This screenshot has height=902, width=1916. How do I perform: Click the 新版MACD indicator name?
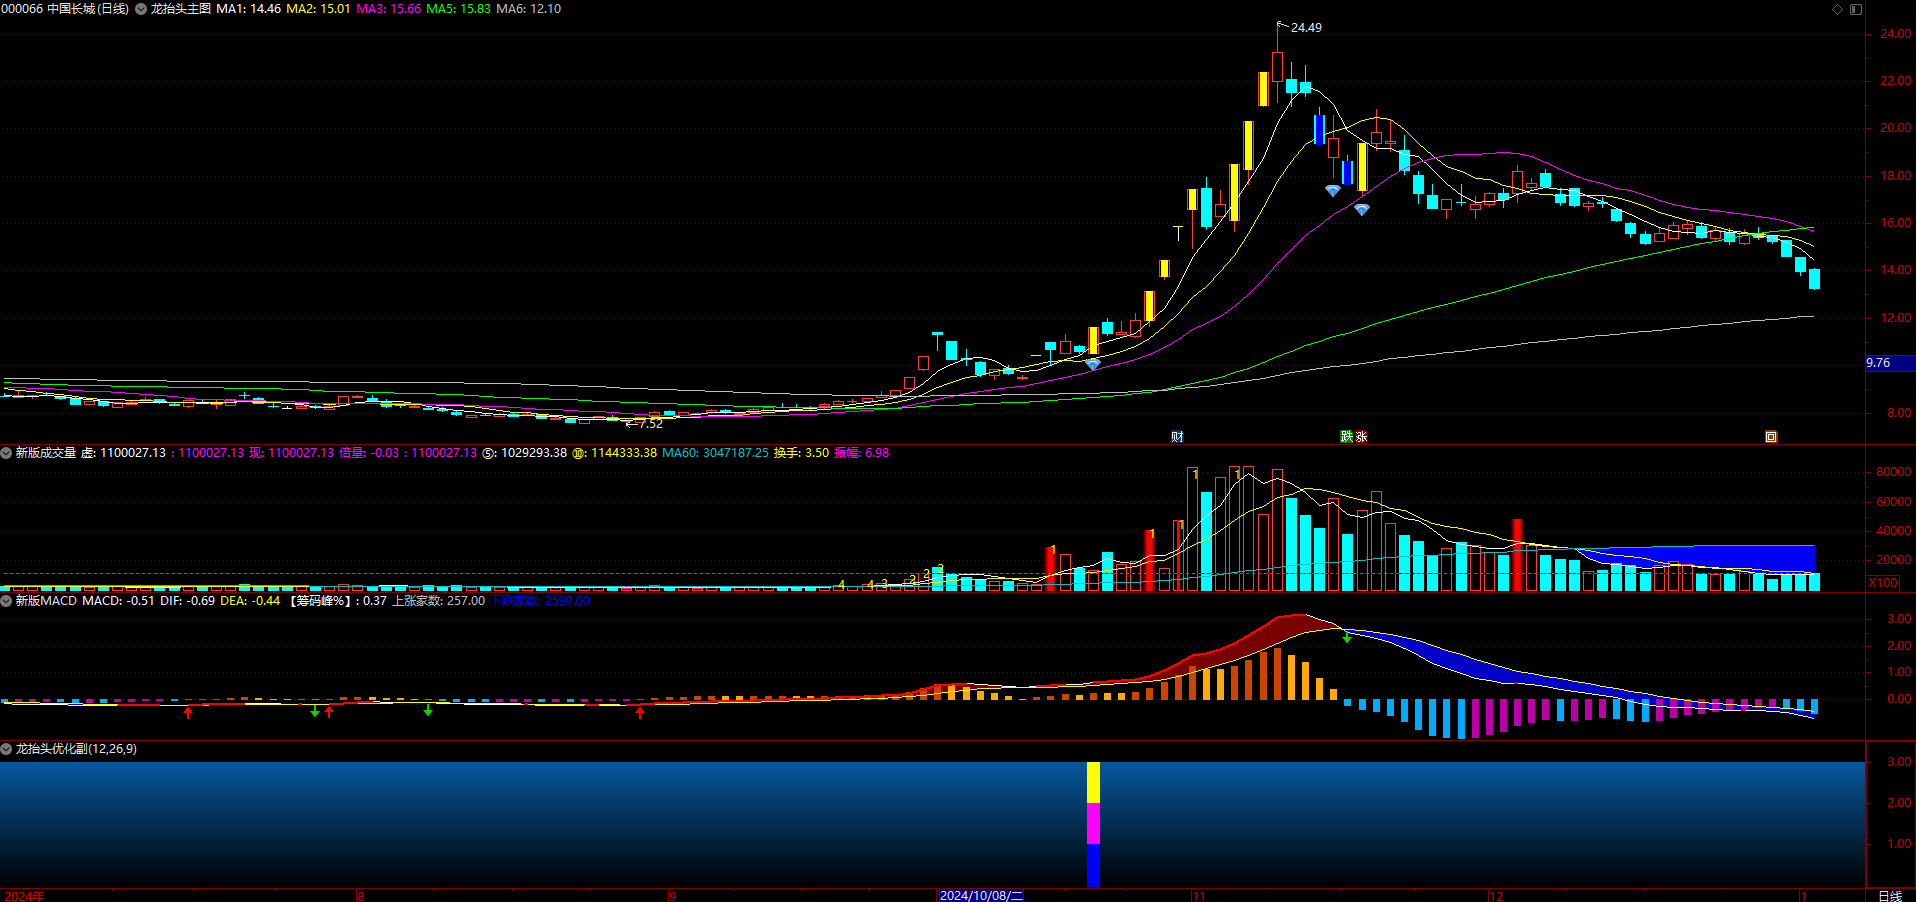(x=46, y=601)
